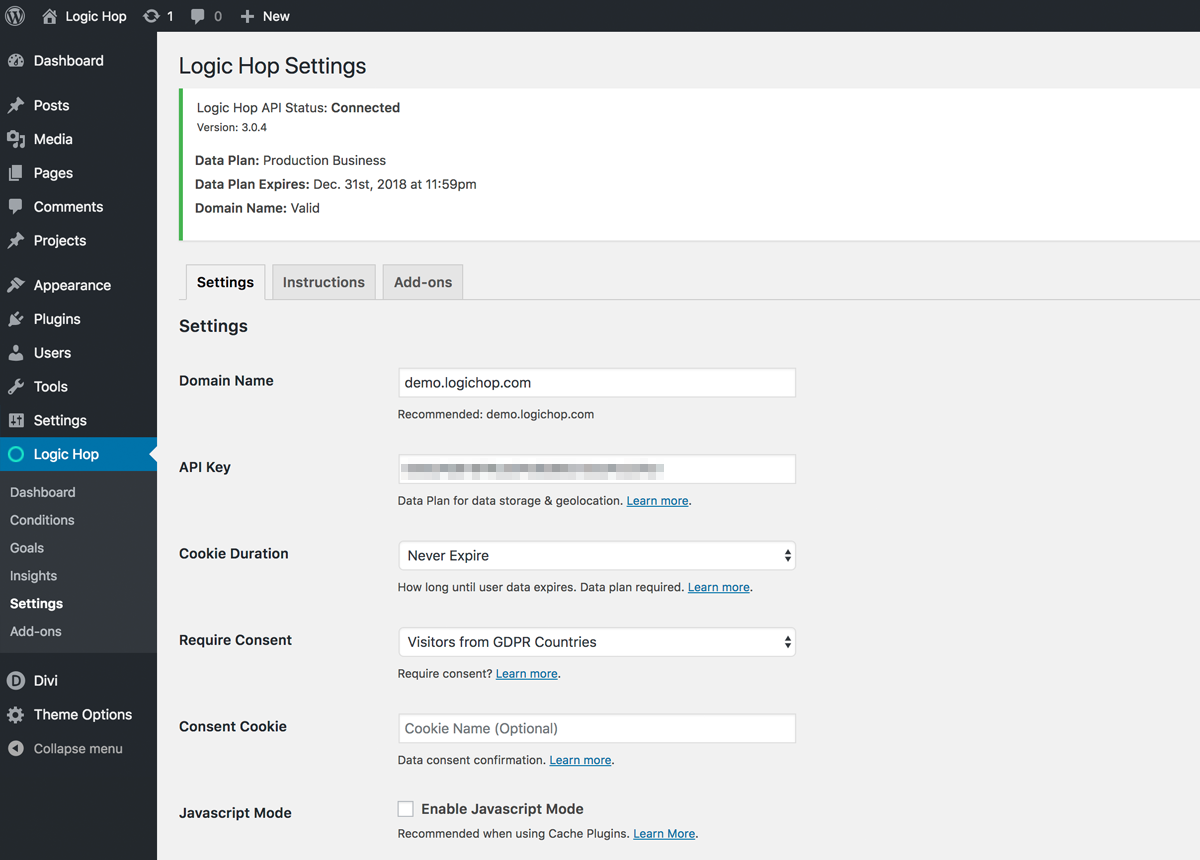Open the Insights submenu item
Viewport: 1200px width, 860px height.
pyautogui.click(x=33, y=576)
